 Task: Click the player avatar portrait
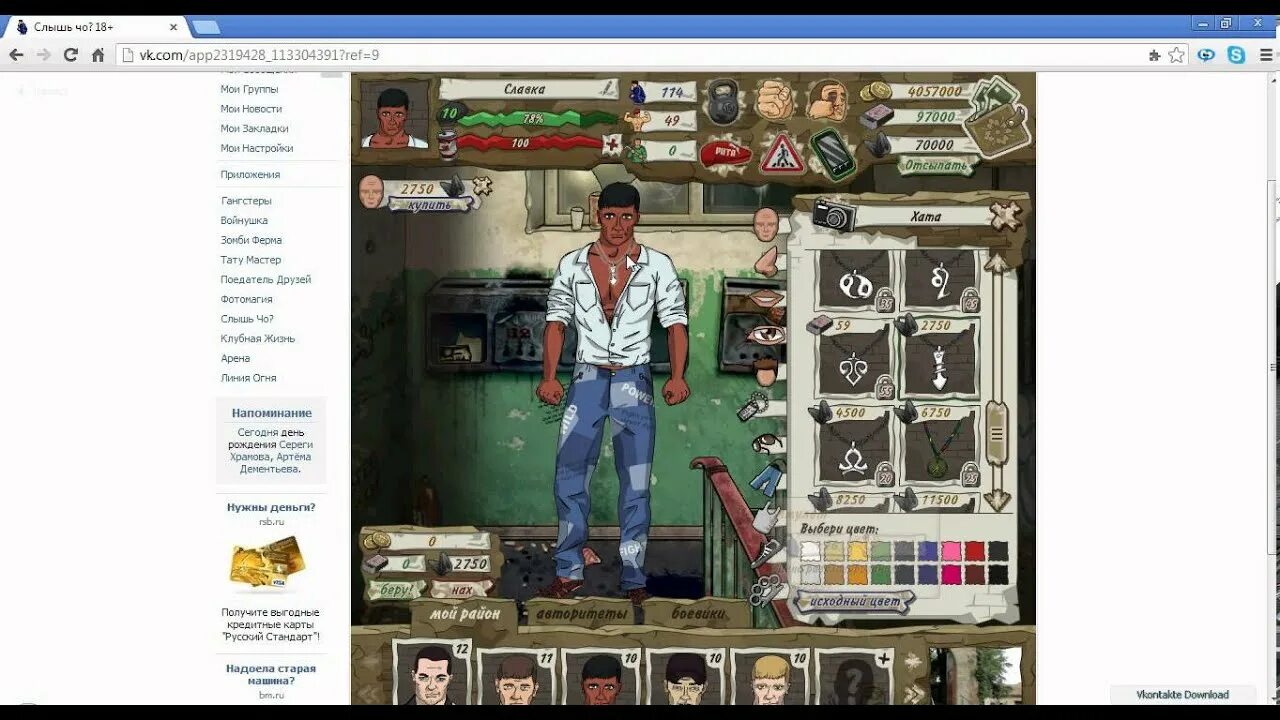click(x=394, y=114)
